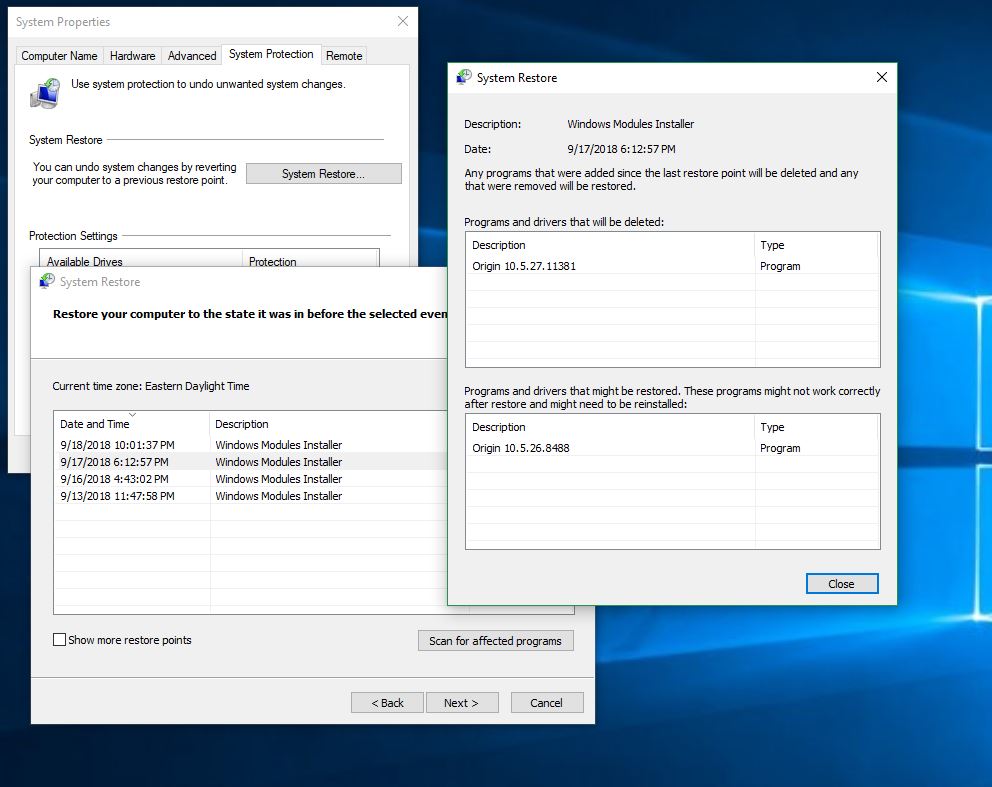Close the affected programs dialog with X
The width and height of the screenshot is (992, 787).
(881, 78)
